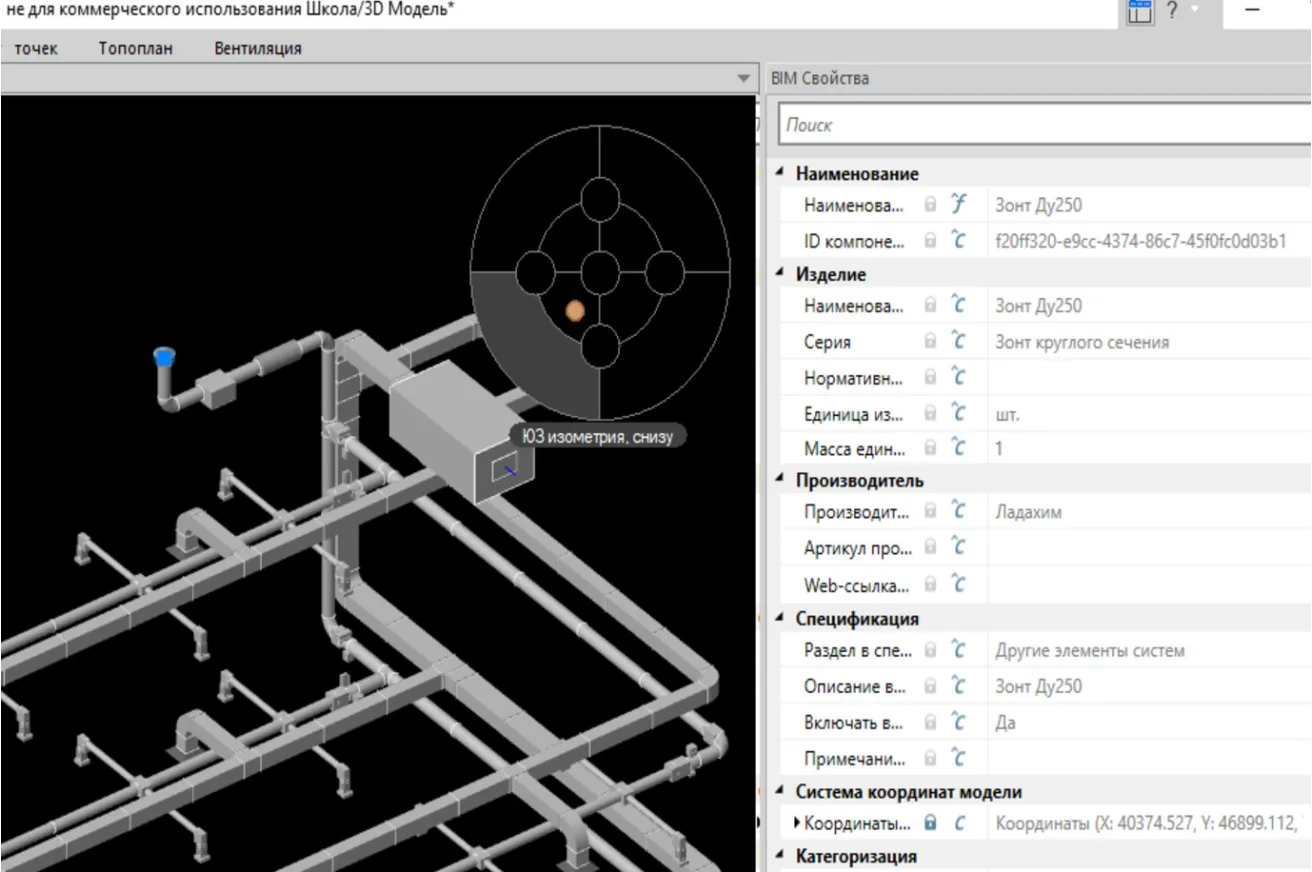Click the formula icon beside Наименование Зонт Ду250

959,205
